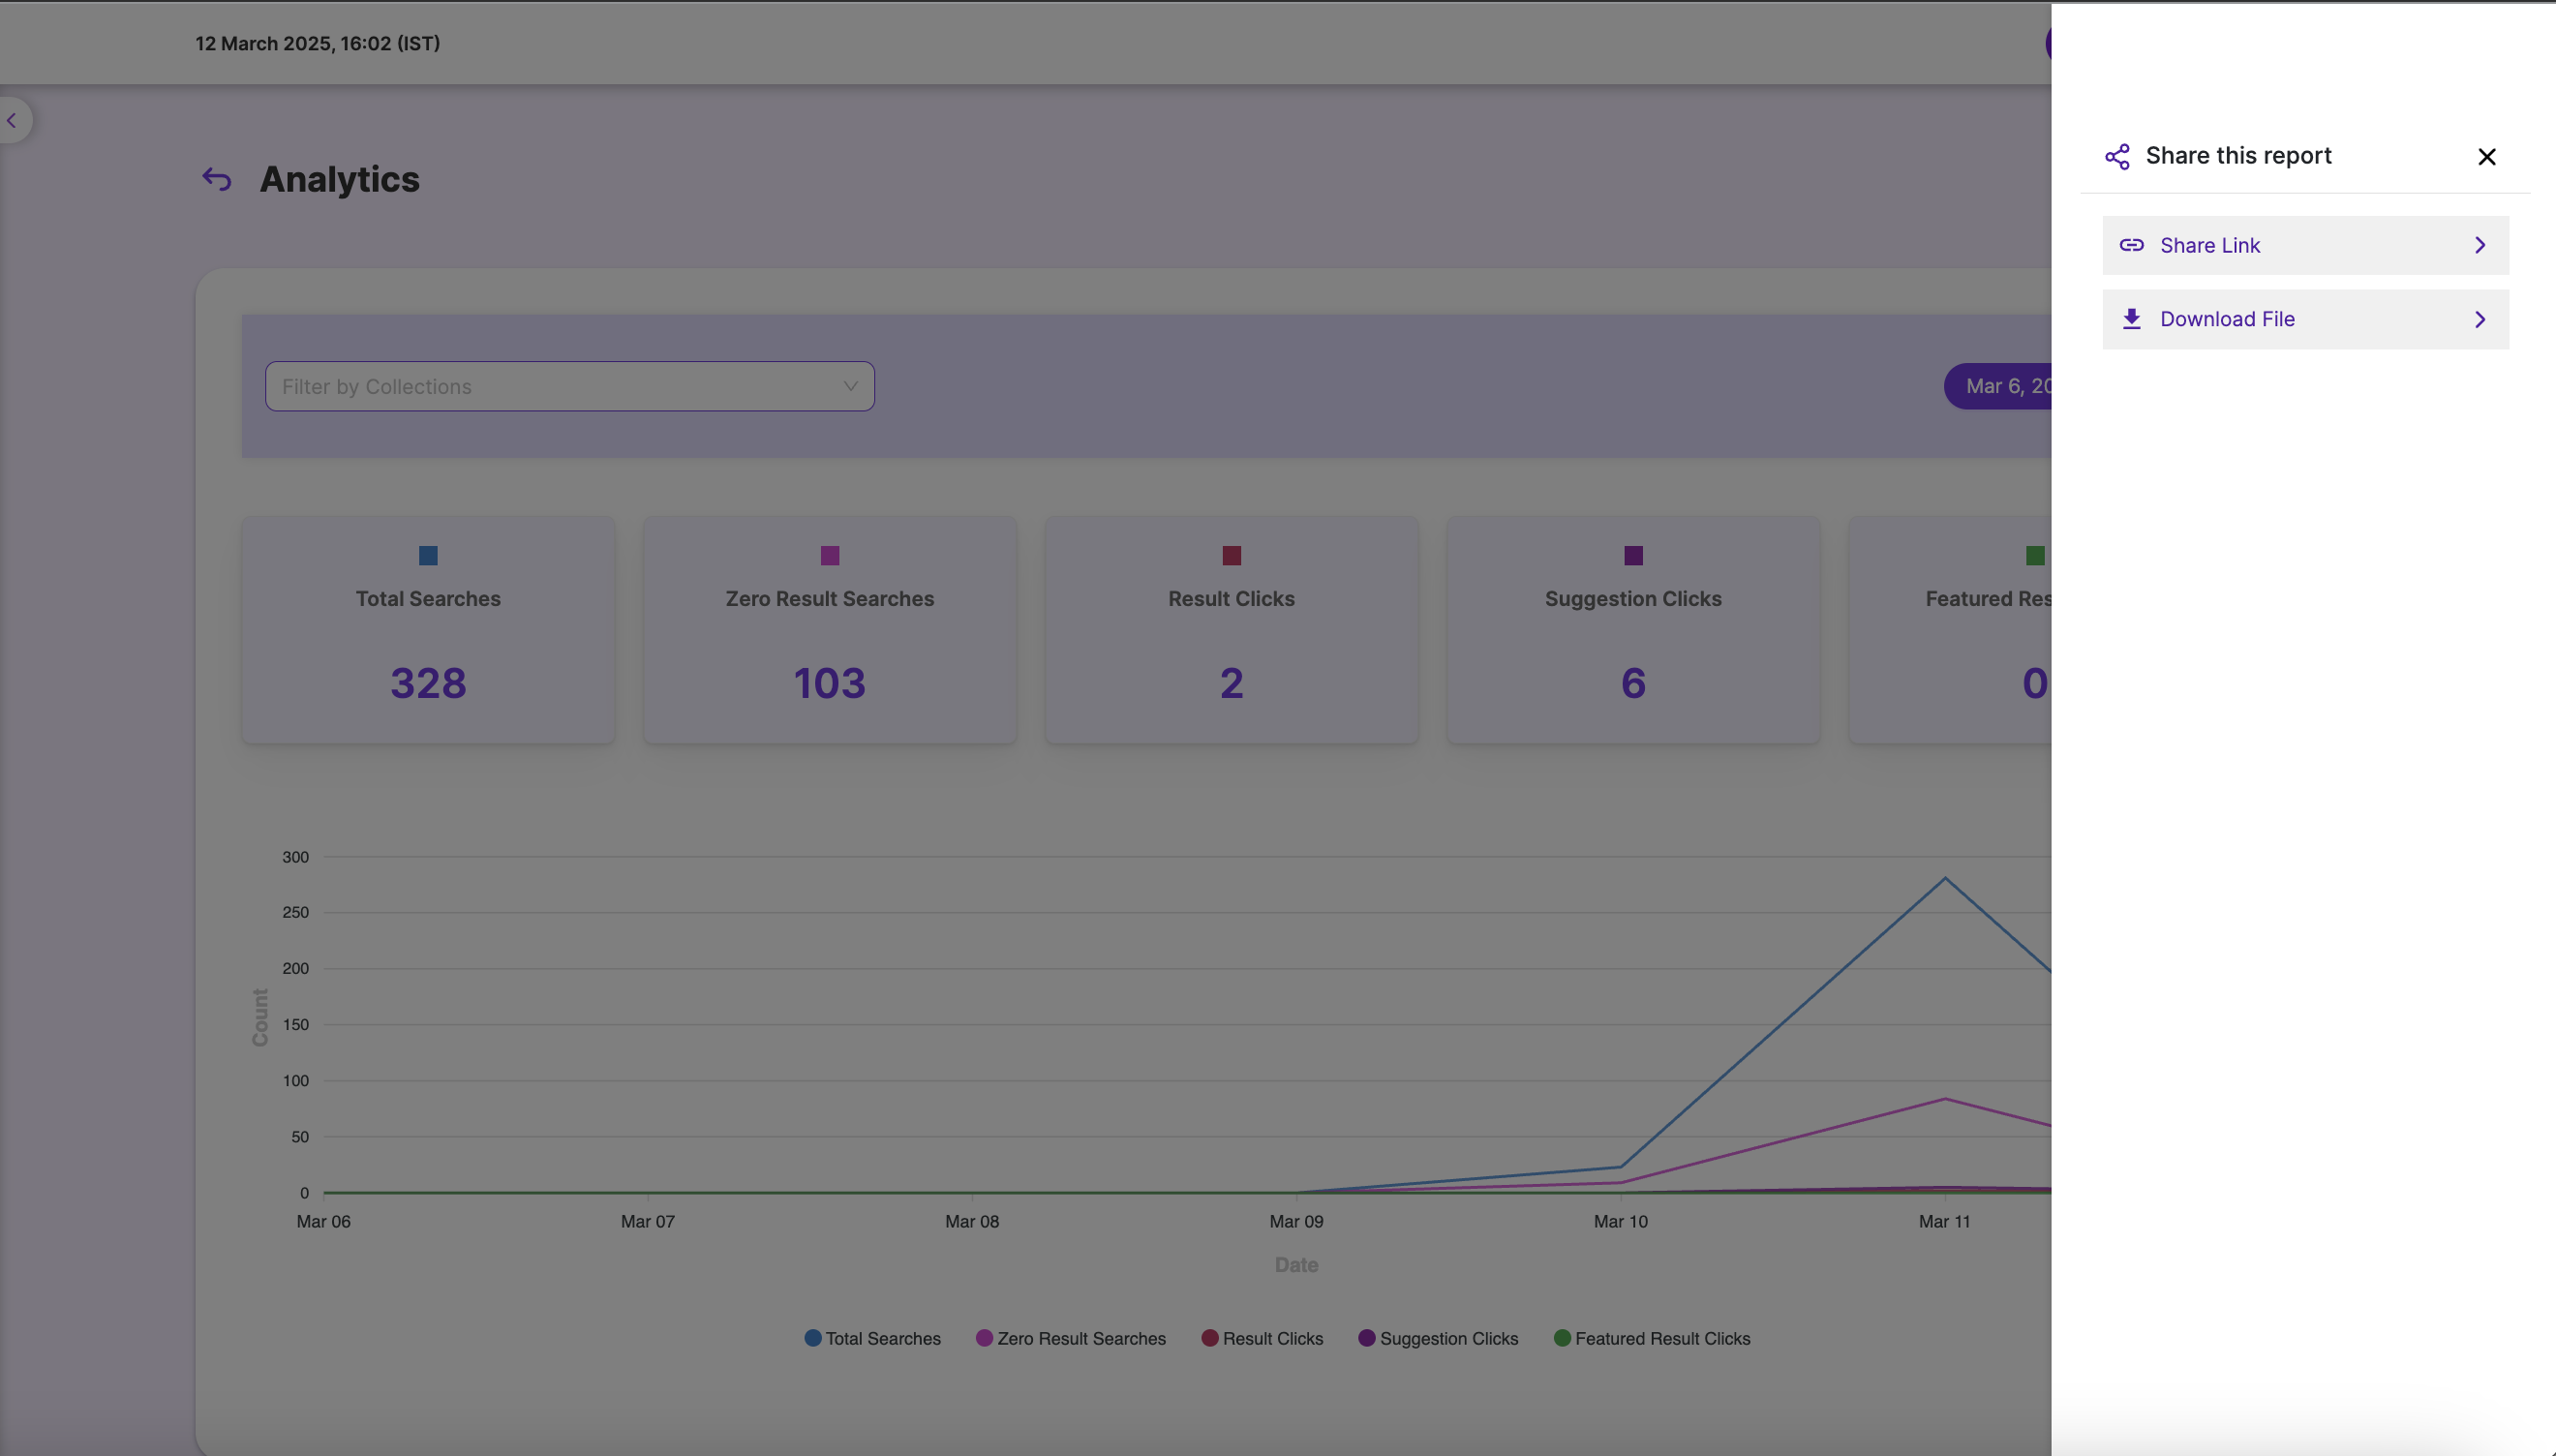Collapse the sidebar with the left chevron
The height and width of the screenshot is (1456, 2556).
pyautogui.click(x=12, y=121)
